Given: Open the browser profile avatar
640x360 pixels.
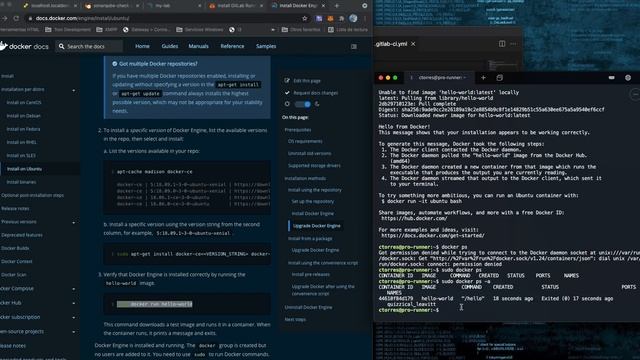Looking at the screenshot, I should point(353,18).
